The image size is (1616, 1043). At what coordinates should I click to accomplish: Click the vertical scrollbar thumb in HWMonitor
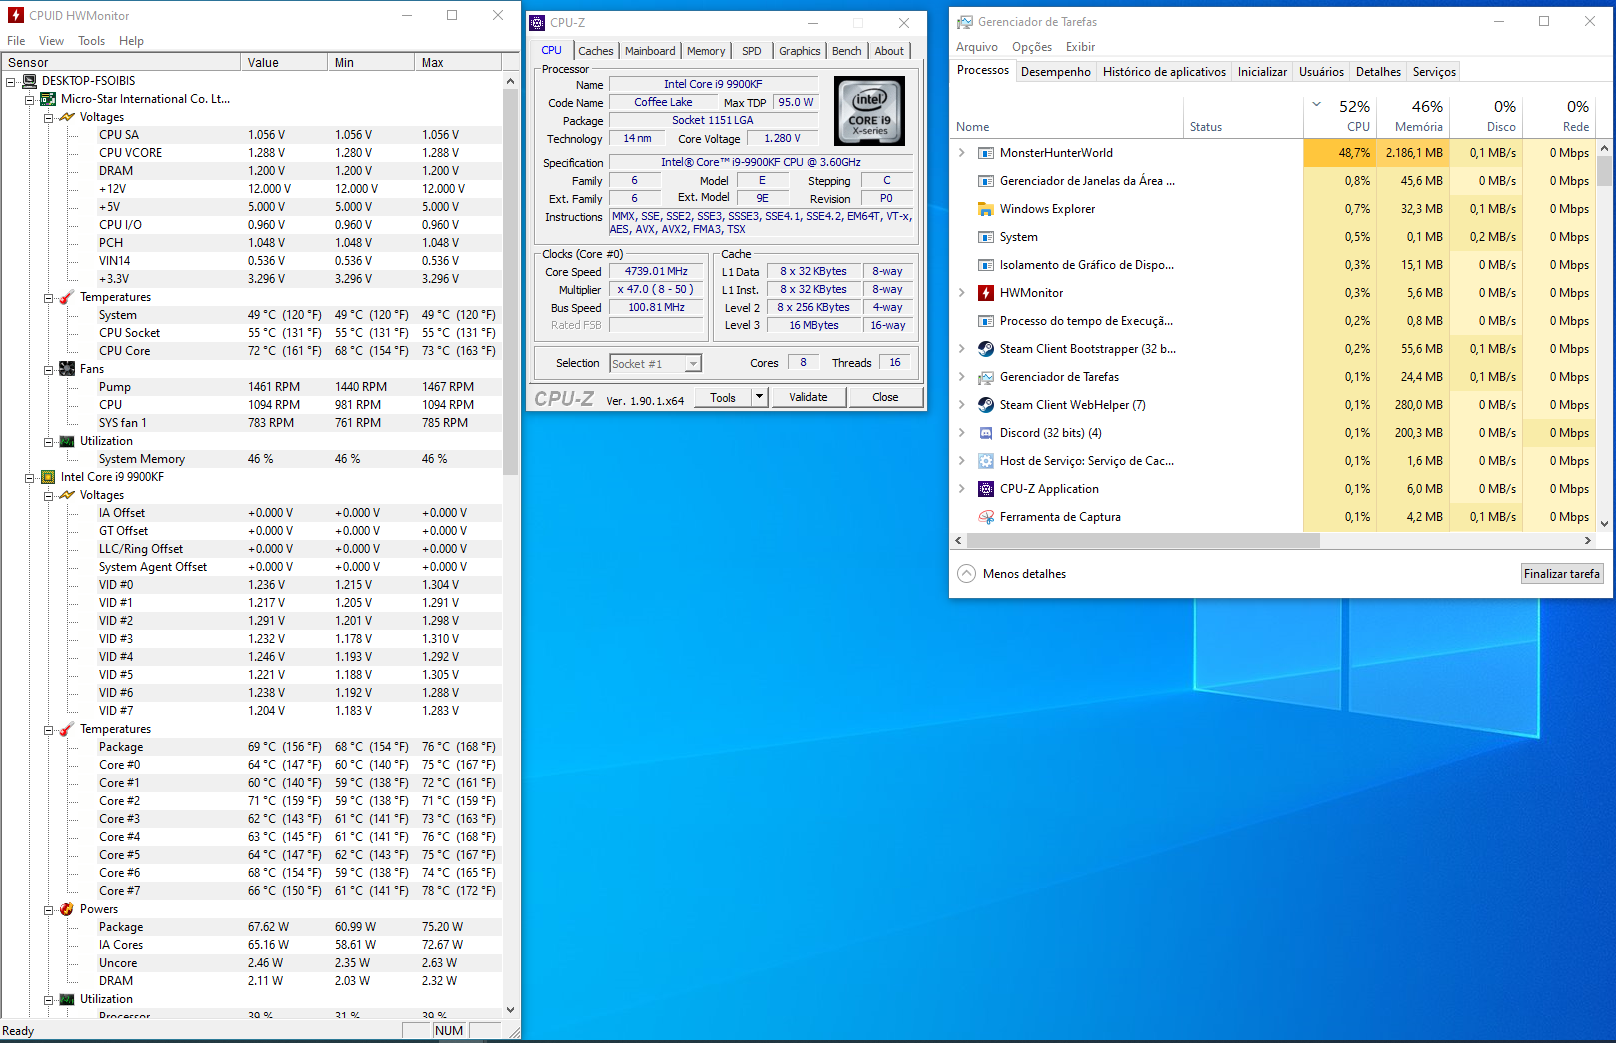click(510, 282)
